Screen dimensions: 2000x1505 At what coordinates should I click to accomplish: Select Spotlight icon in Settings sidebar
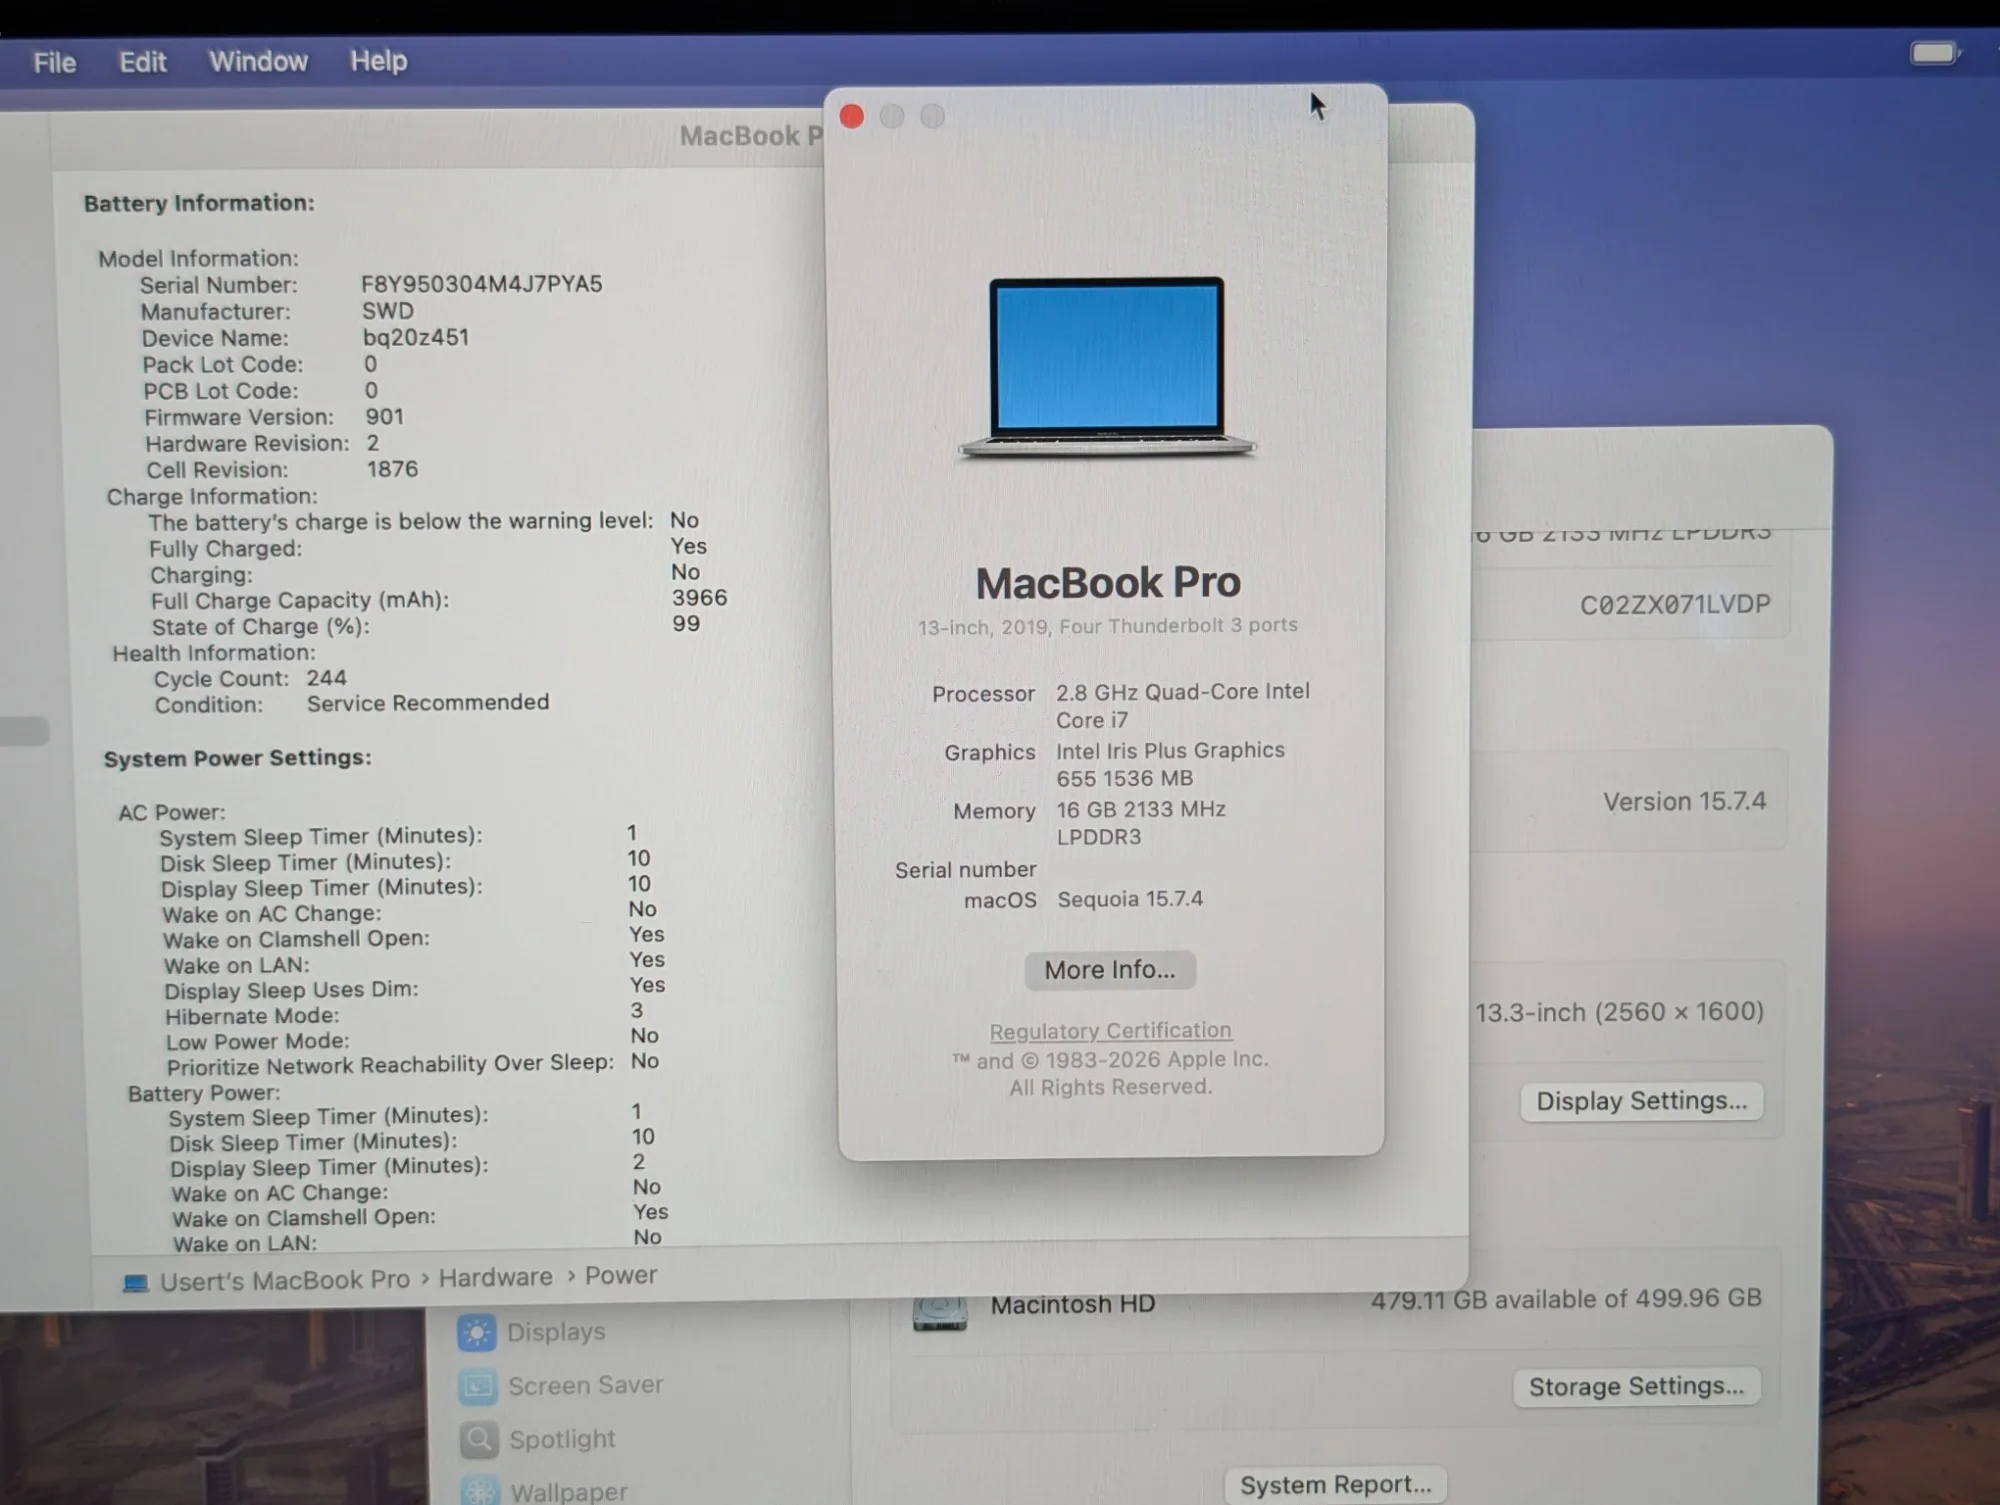pos(479,1440)
